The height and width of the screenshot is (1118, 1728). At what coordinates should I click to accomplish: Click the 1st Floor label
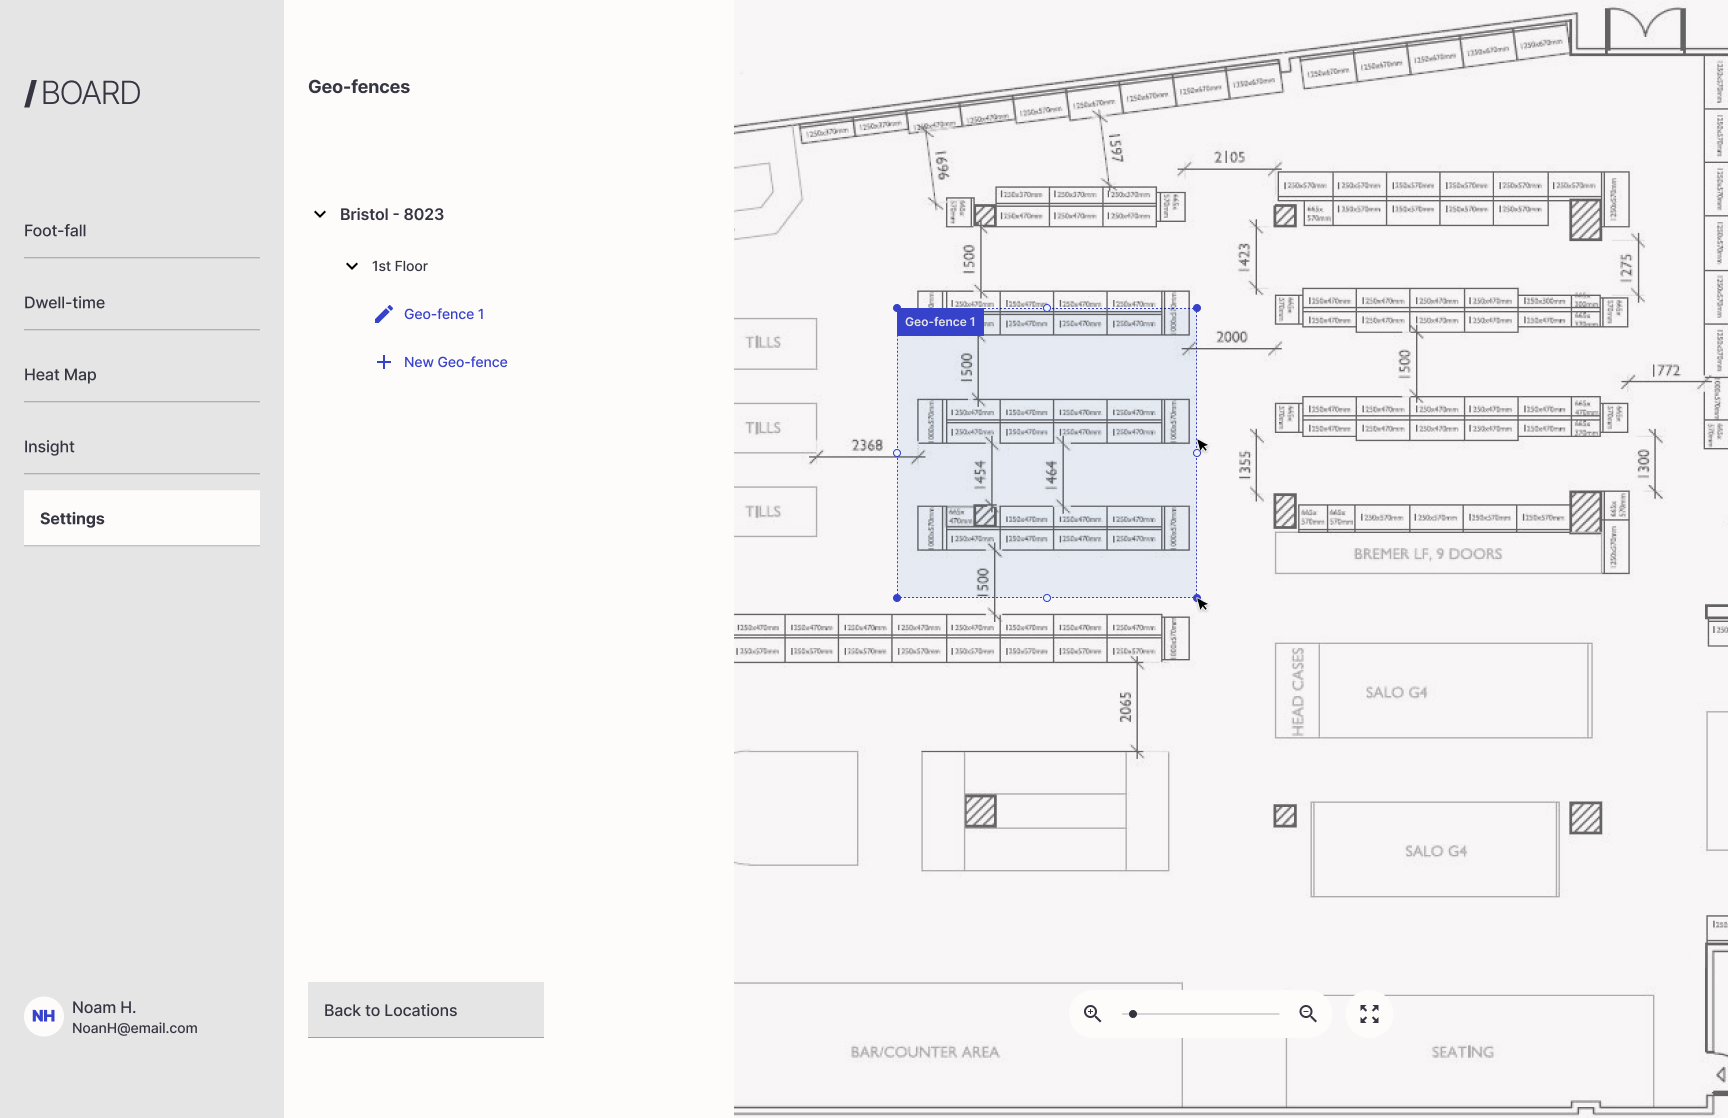(x=400, y=266)
